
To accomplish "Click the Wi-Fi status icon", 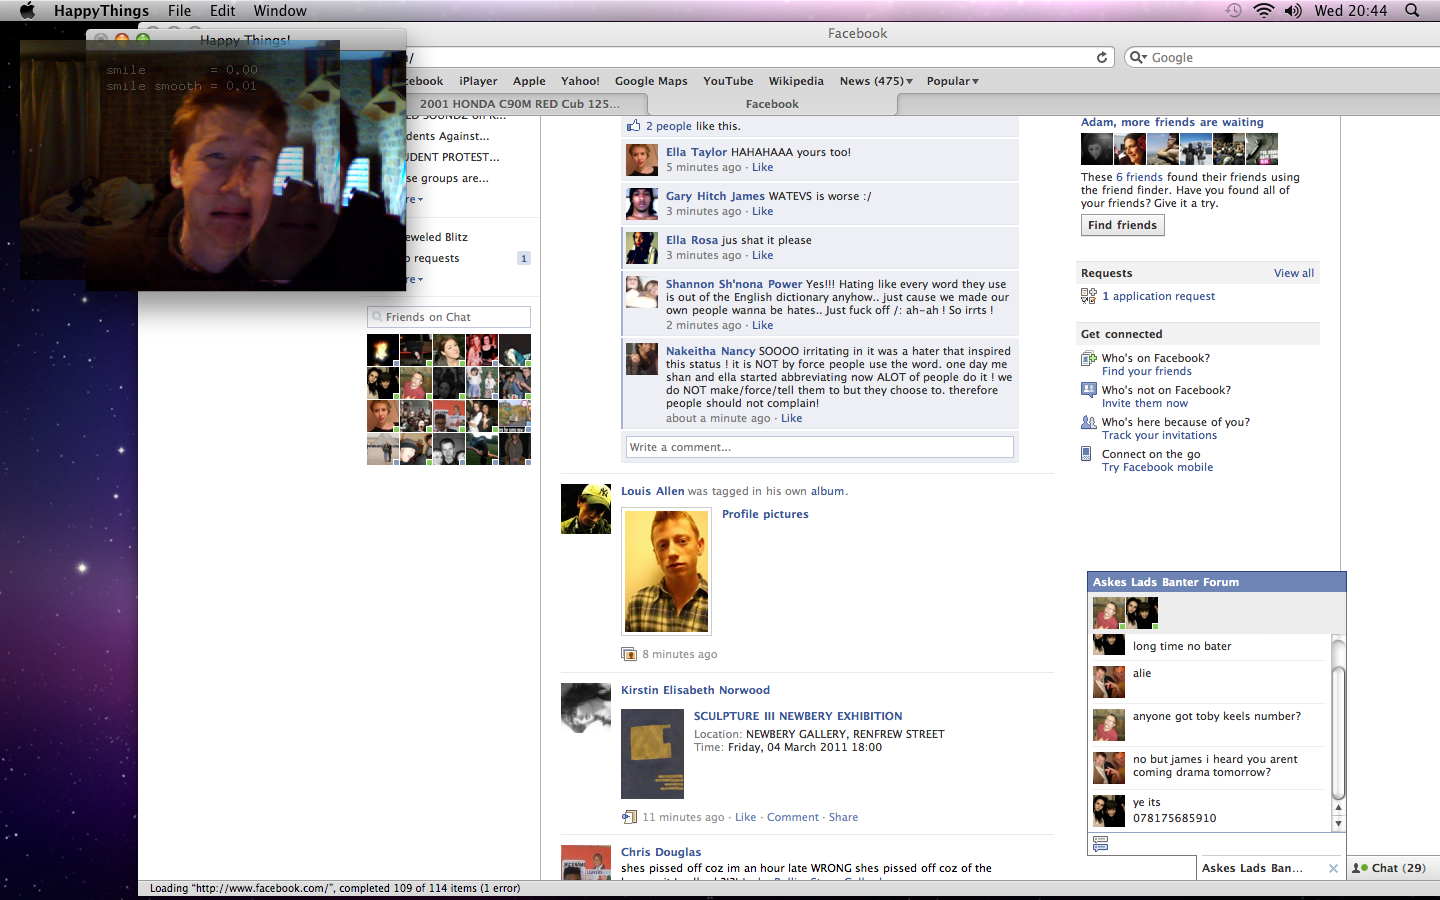I will coord(1264,10).
